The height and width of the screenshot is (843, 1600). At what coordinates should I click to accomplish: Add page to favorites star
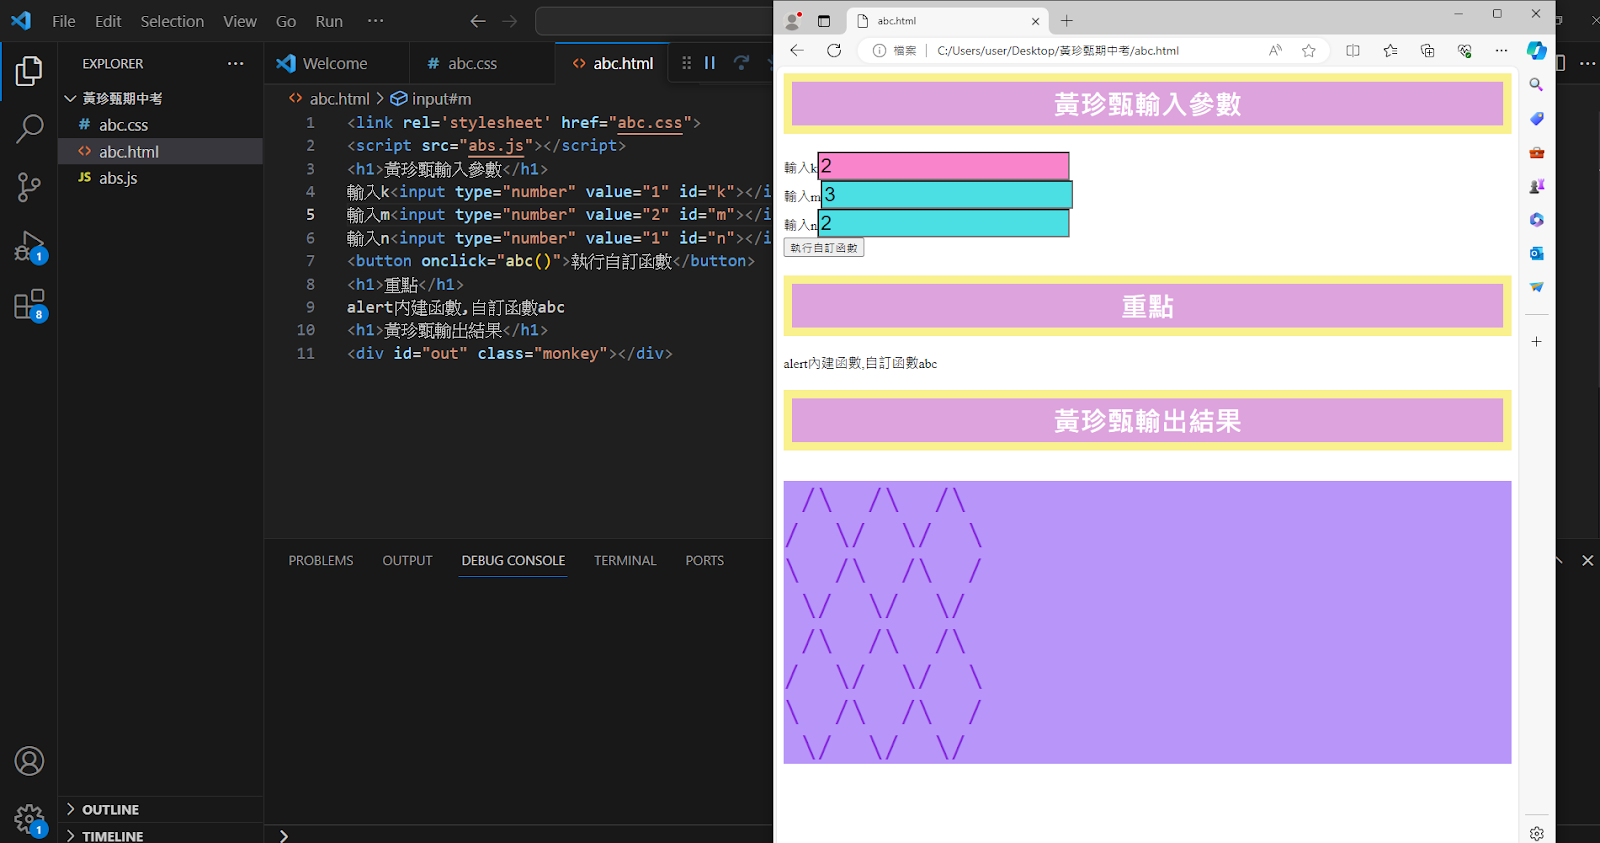[x=1309, y=51]
